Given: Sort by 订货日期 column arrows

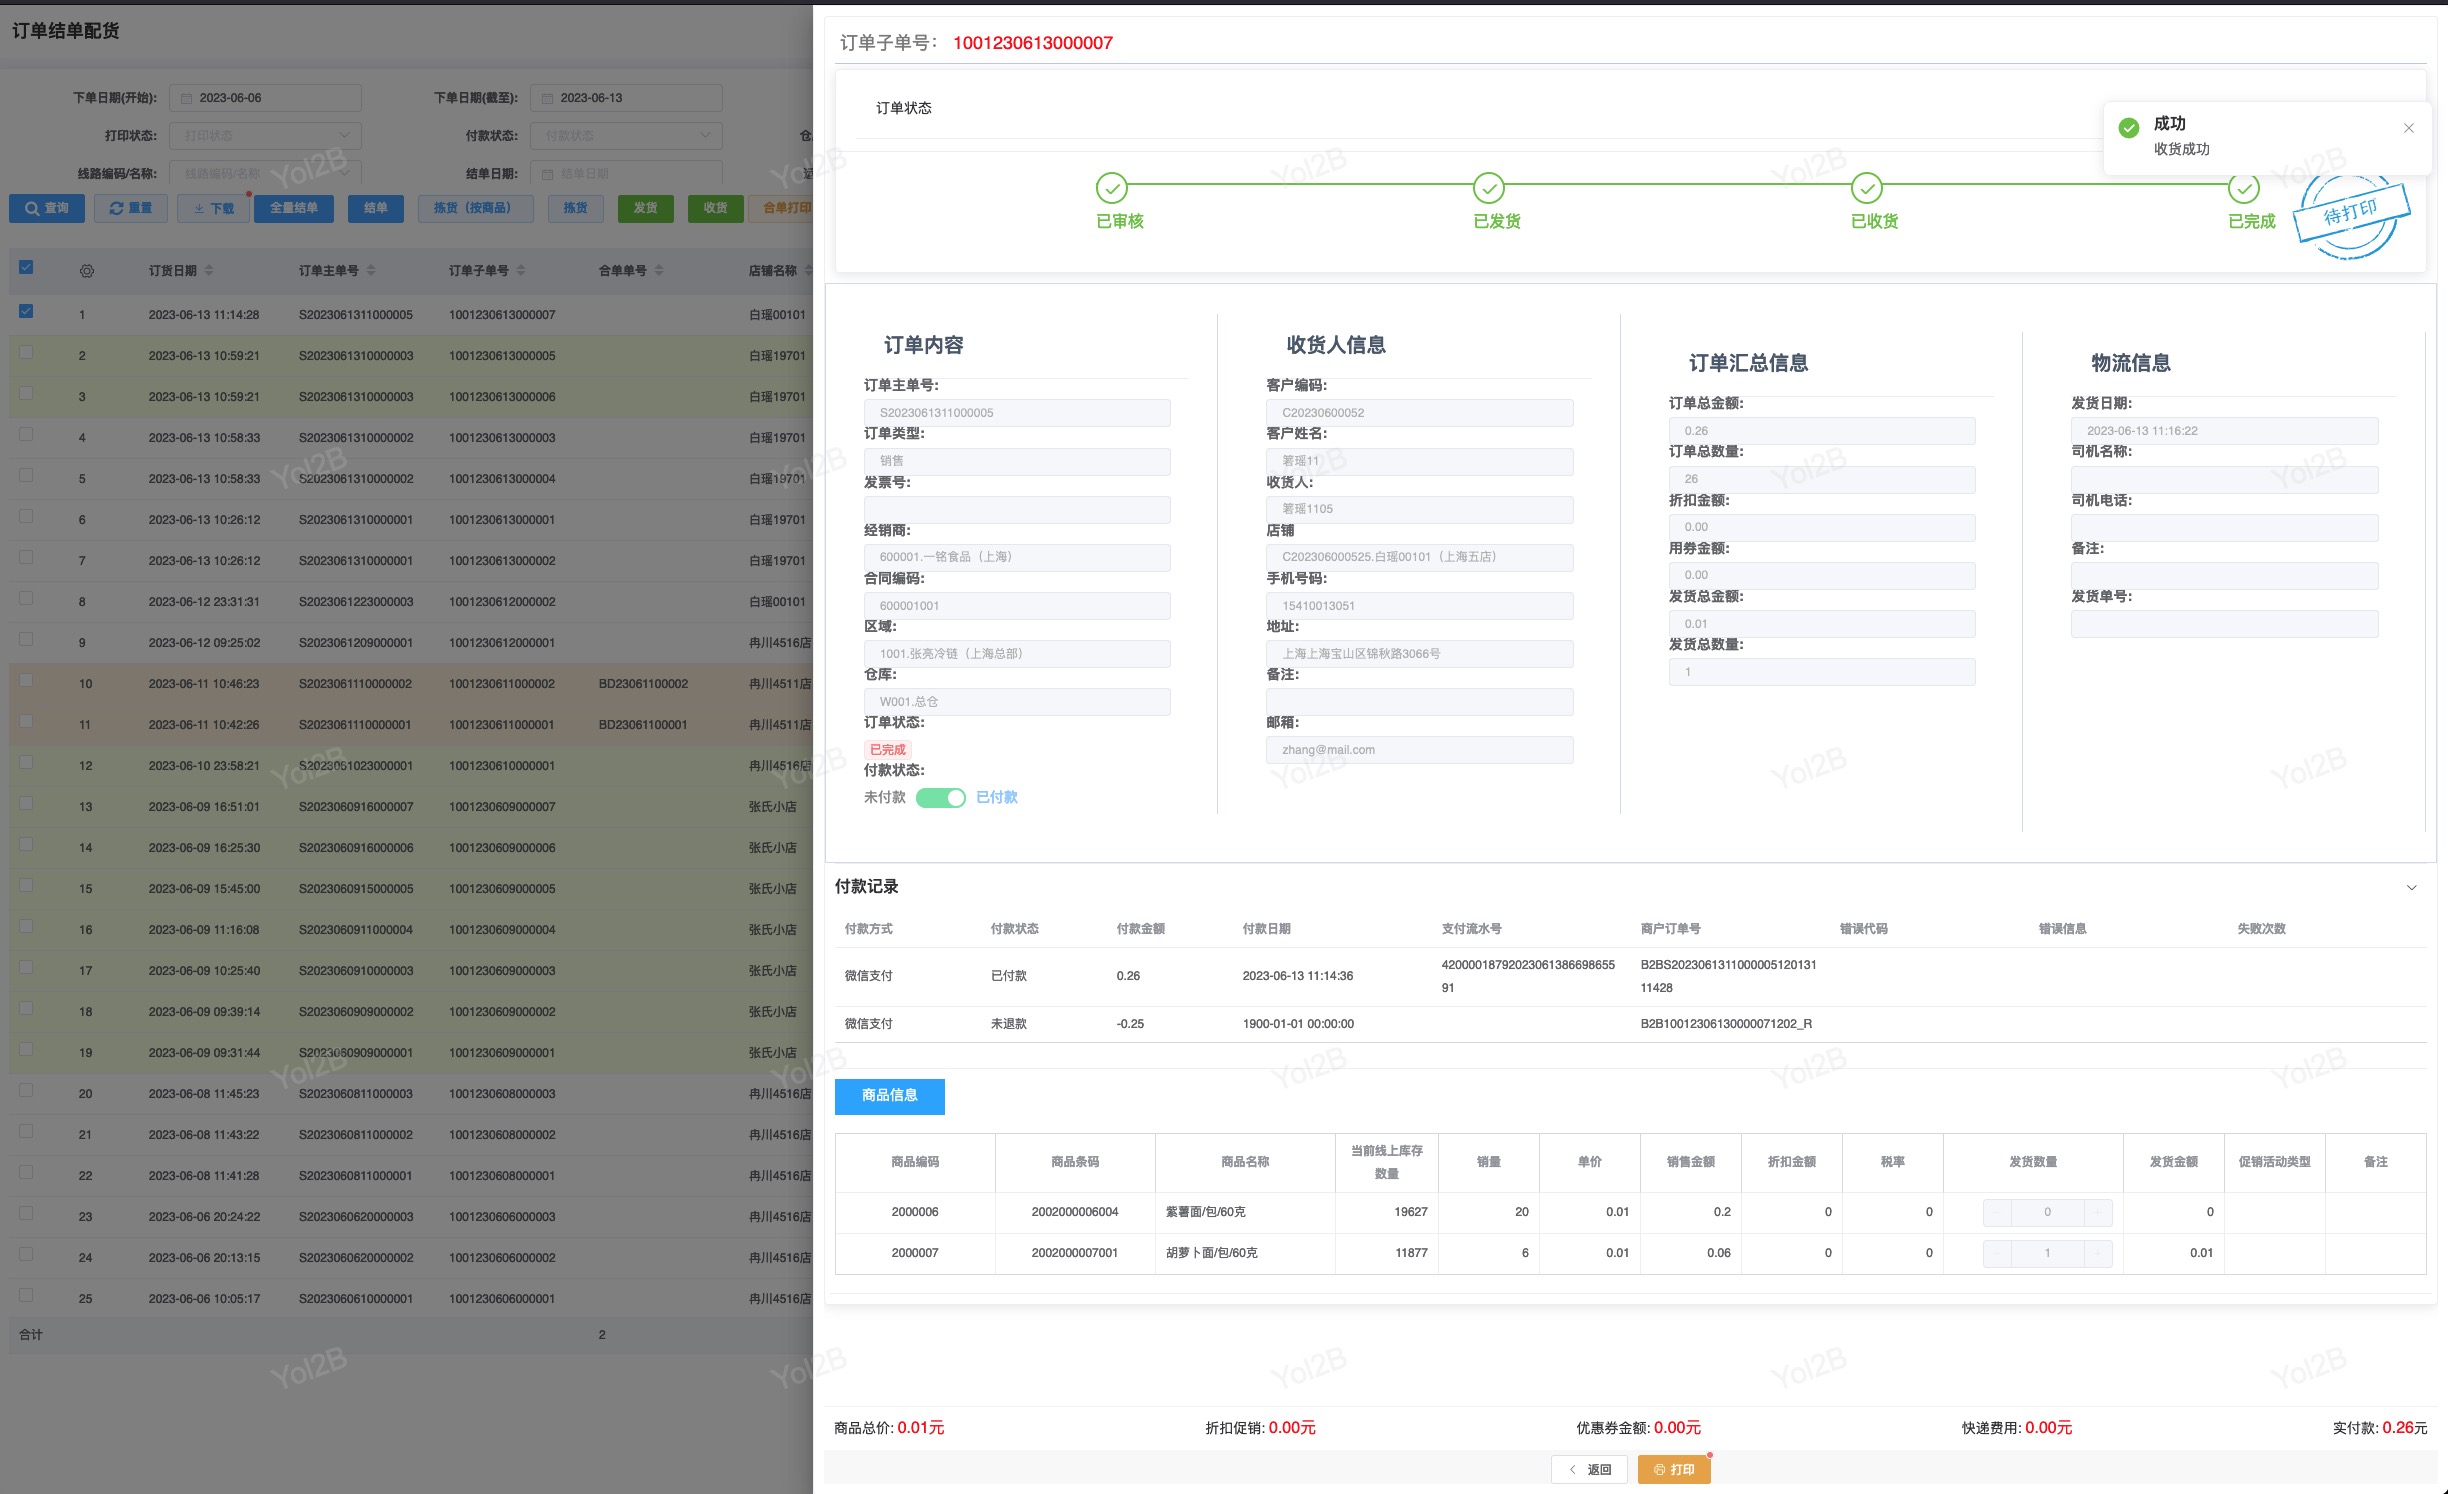Looking at the screenshot, I should click(x=209, y=271).
